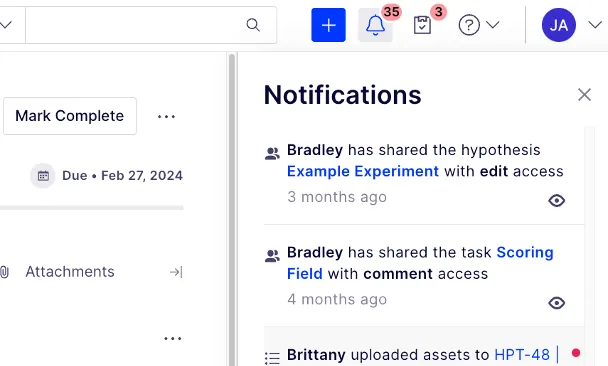Screen dimensions: 608x366
Task: Click the due date calendar icon
Action: click(x=43, y=176)
